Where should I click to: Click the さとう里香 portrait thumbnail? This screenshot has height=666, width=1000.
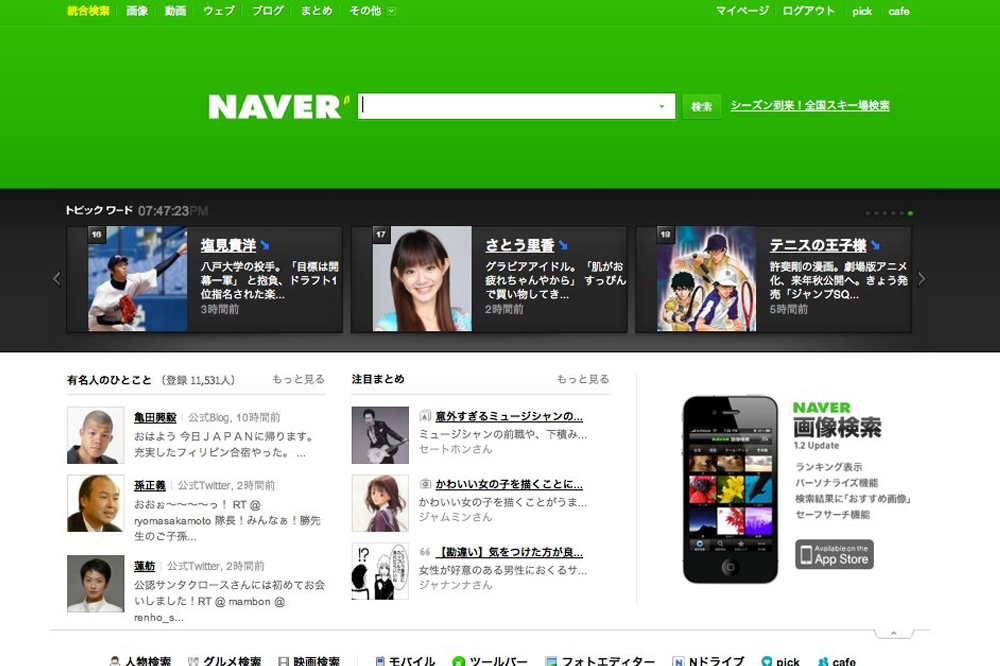click(422, 279)
